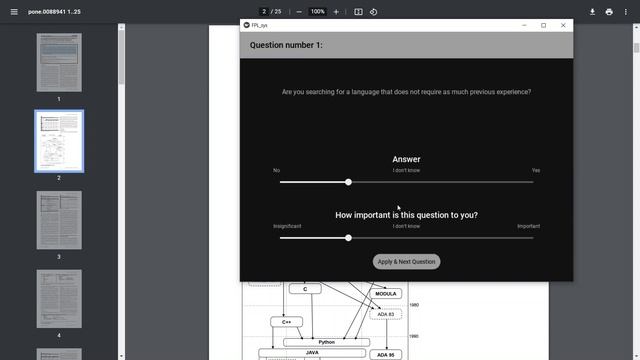Select page 1 thumbnail
The height and width of the screenshot is (360, 640).
(x=59, y=62)
